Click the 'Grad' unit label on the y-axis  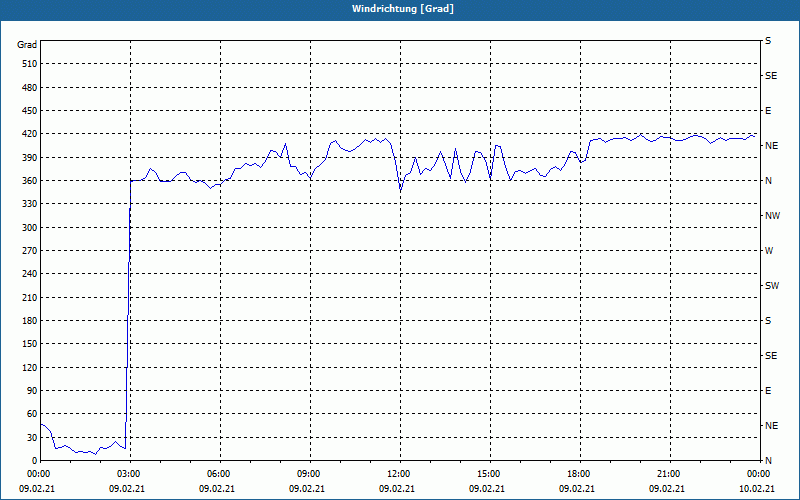point(27,45)
